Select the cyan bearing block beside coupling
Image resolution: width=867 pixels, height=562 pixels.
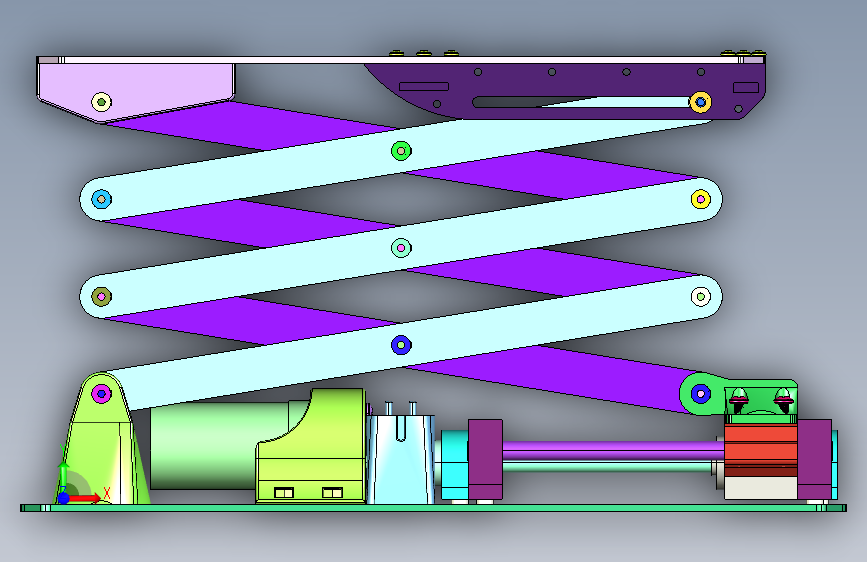(455, 466)
